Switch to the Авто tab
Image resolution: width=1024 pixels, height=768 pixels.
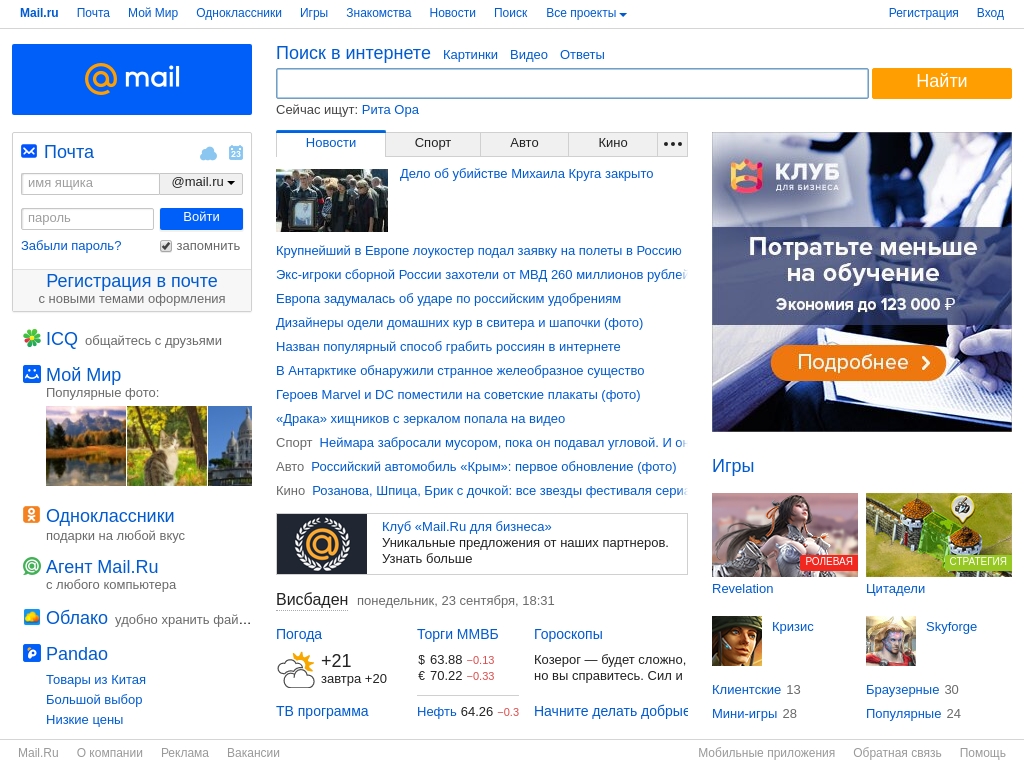tap(524, 143)
